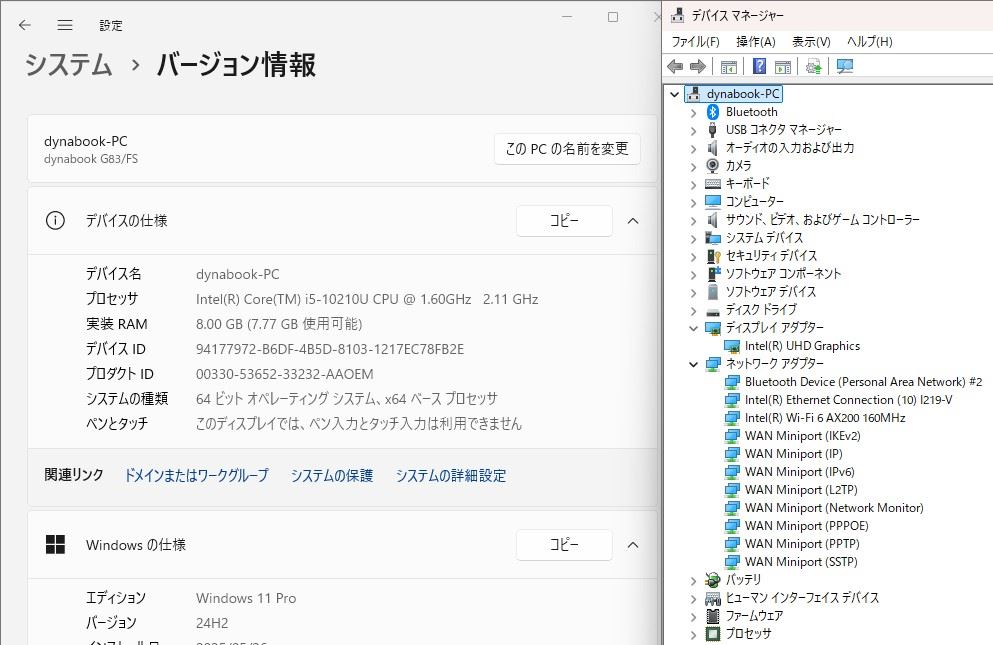Viewport: 993px width, 645px height.
Task: Open ドメインまたはワークグループ link
Action: 196,475
